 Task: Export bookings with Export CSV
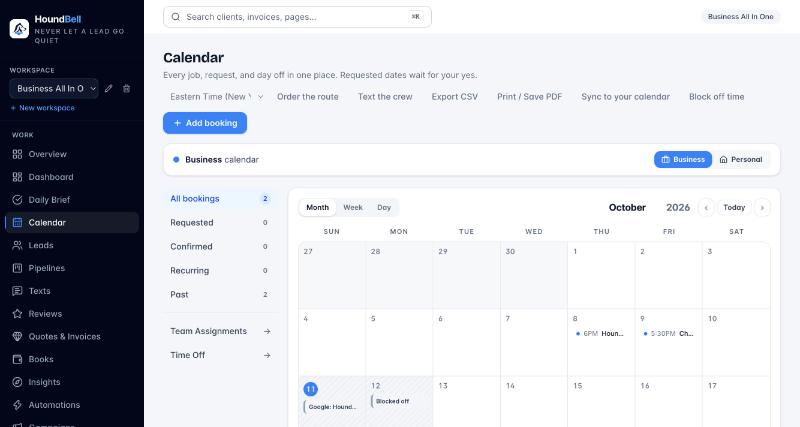455,96
